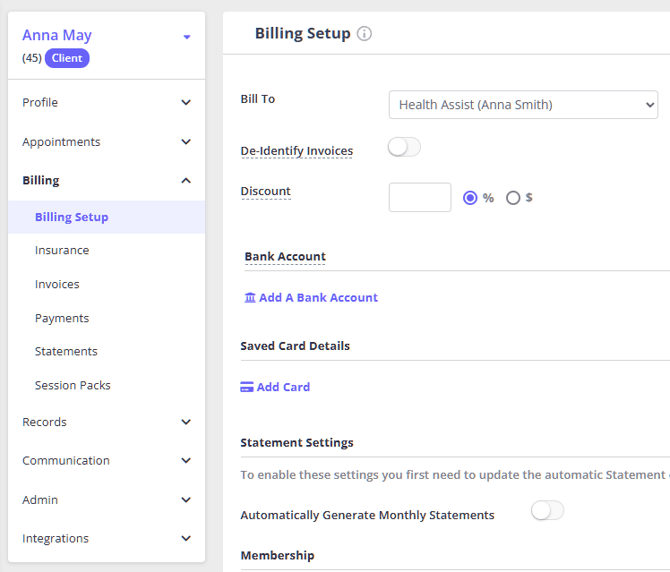Open the Bill To dropdown
The image size is (670, 572).
coord(523,105)
